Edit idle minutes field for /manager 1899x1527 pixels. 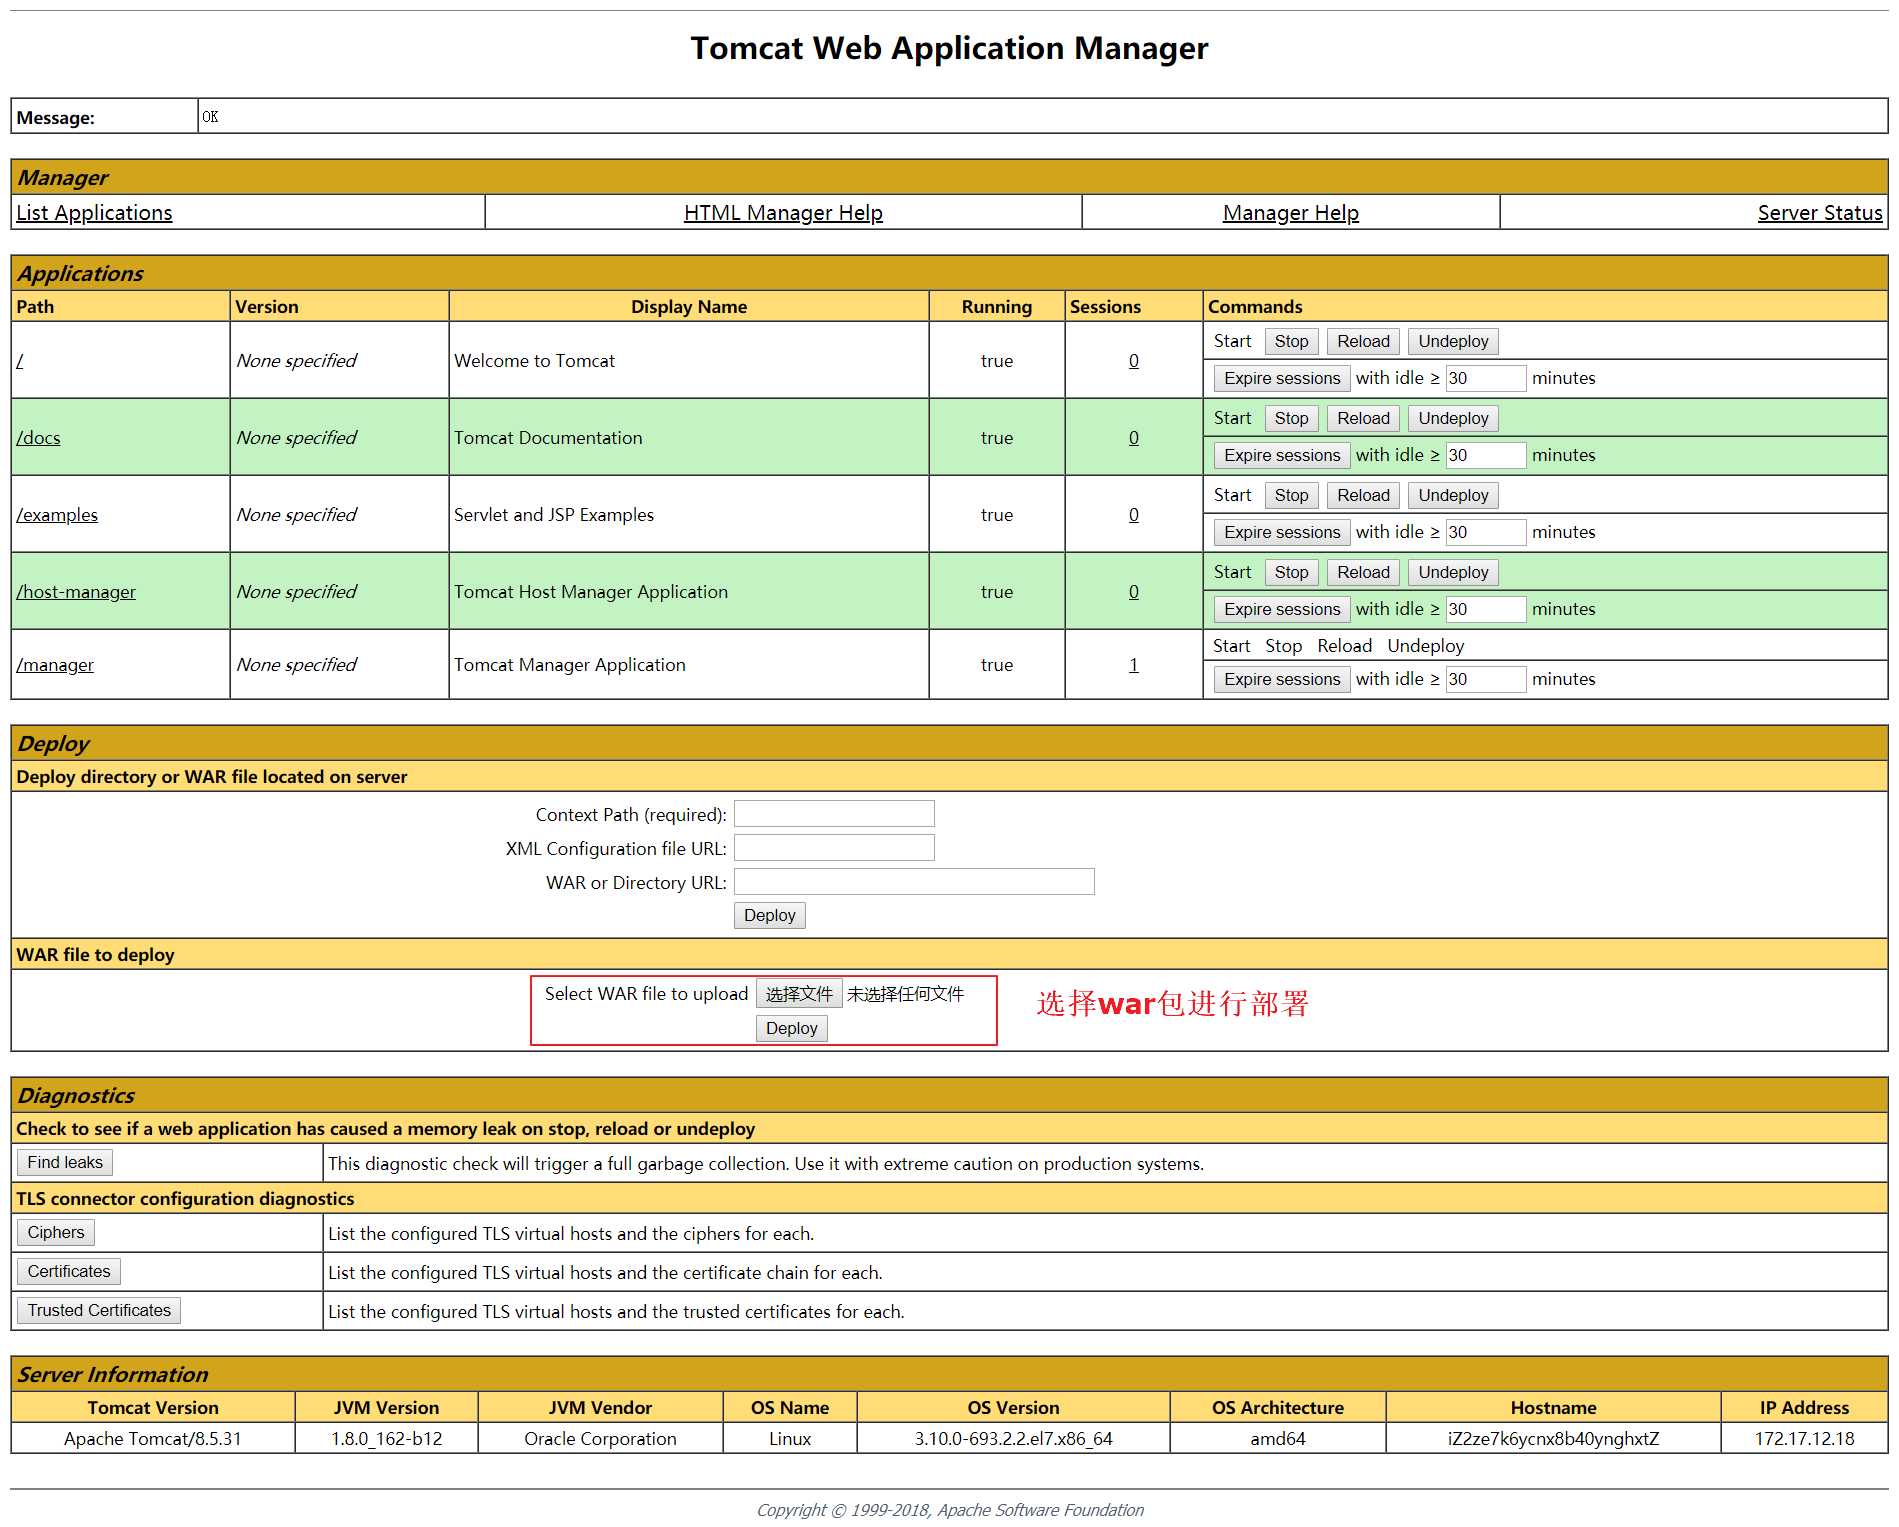click(1486, 679)
